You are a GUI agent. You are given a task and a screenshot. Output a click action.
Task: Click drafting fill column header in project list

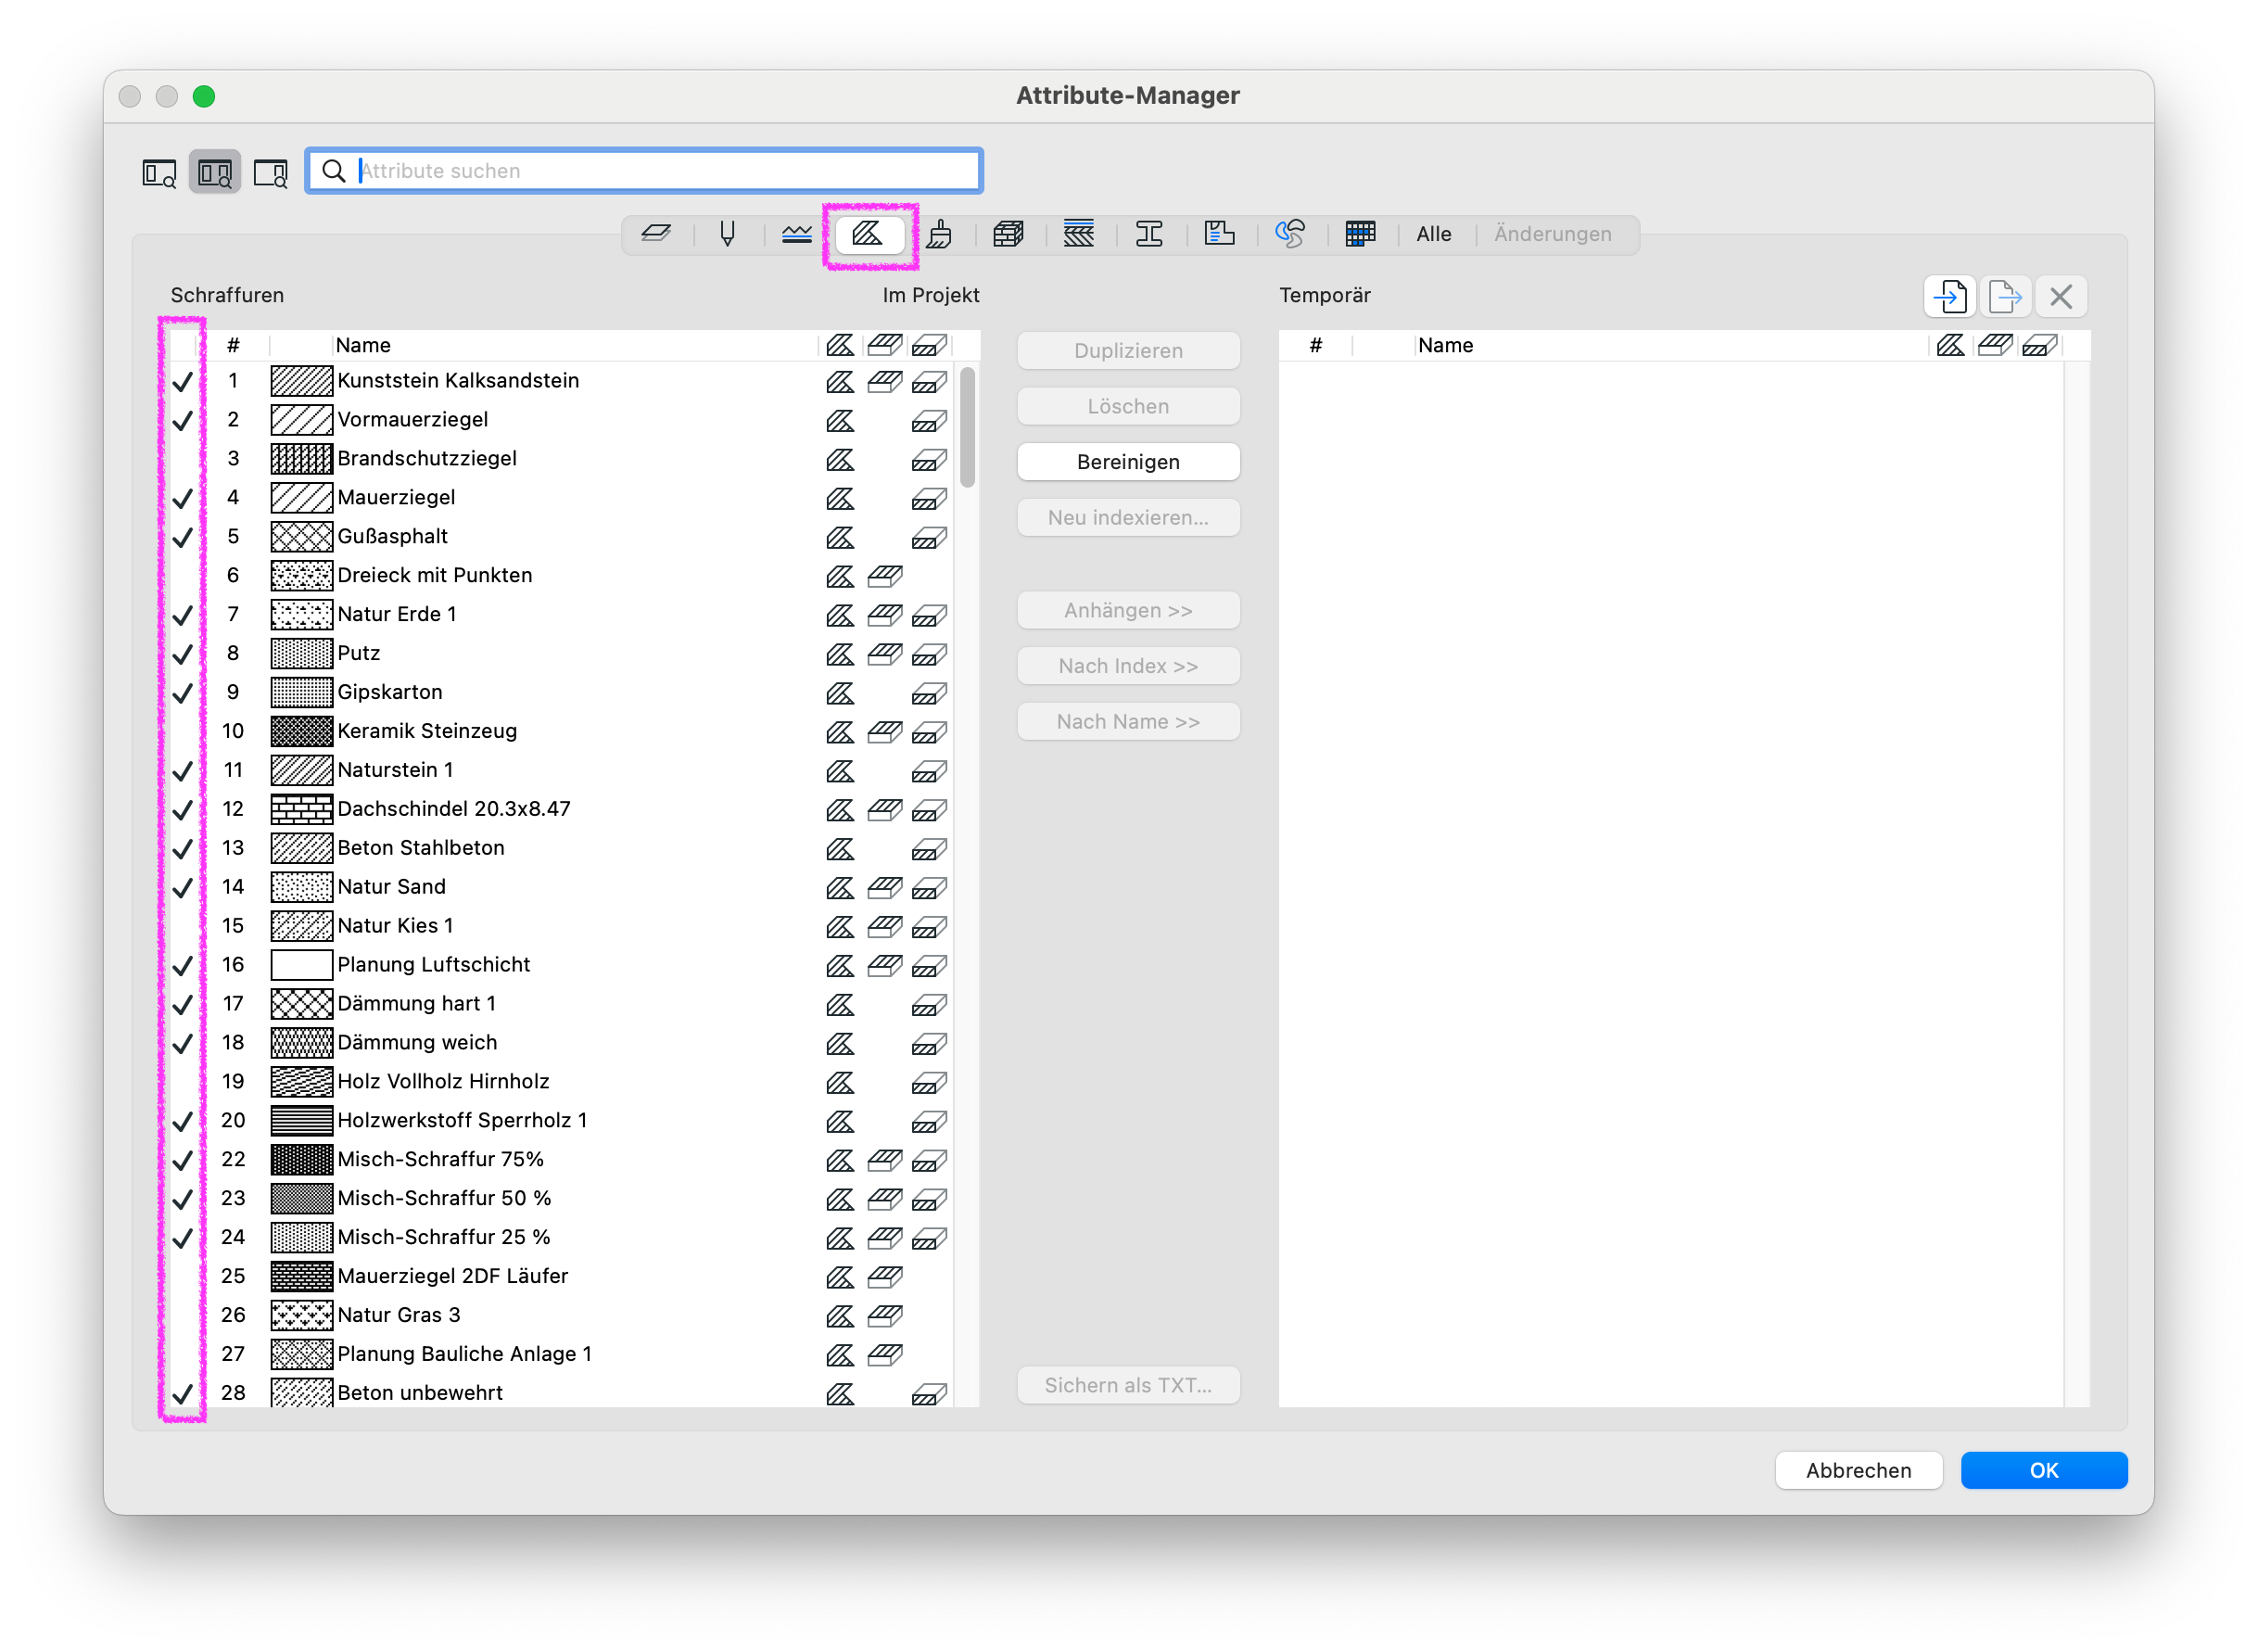coord(840,345)
